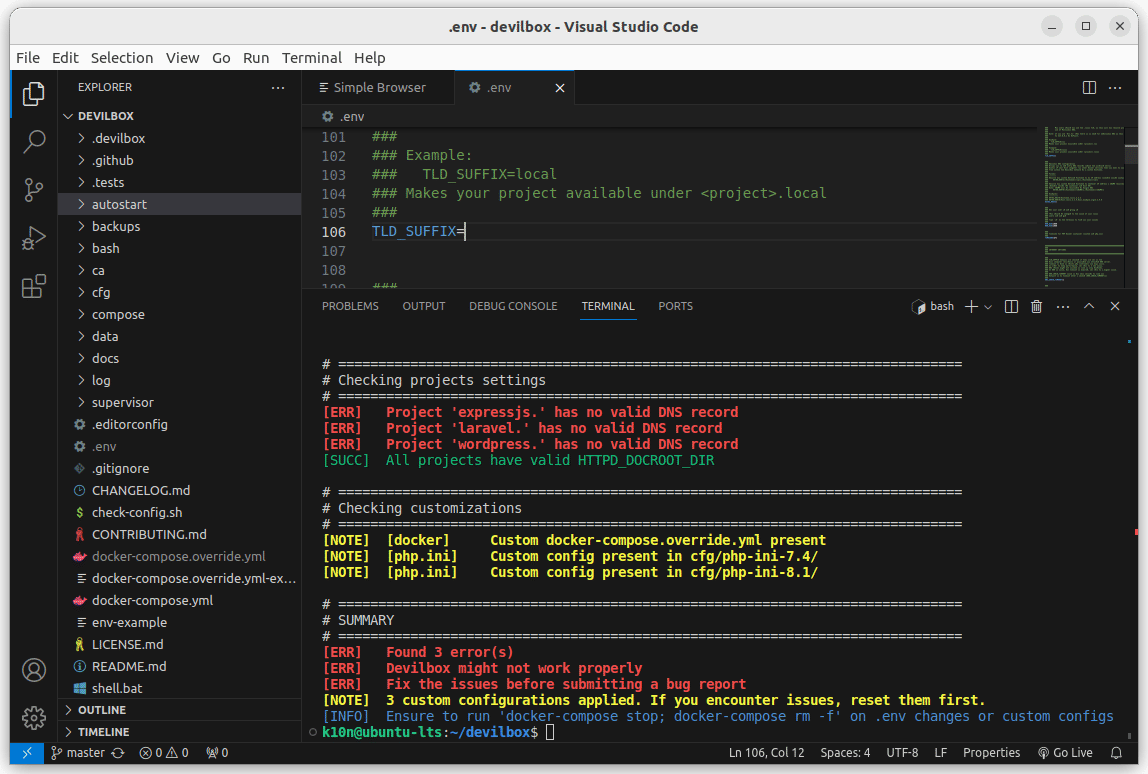Expand the autostart folder
The height and width of the screenshot is (774, 1148).
click(x=119, y=204)
